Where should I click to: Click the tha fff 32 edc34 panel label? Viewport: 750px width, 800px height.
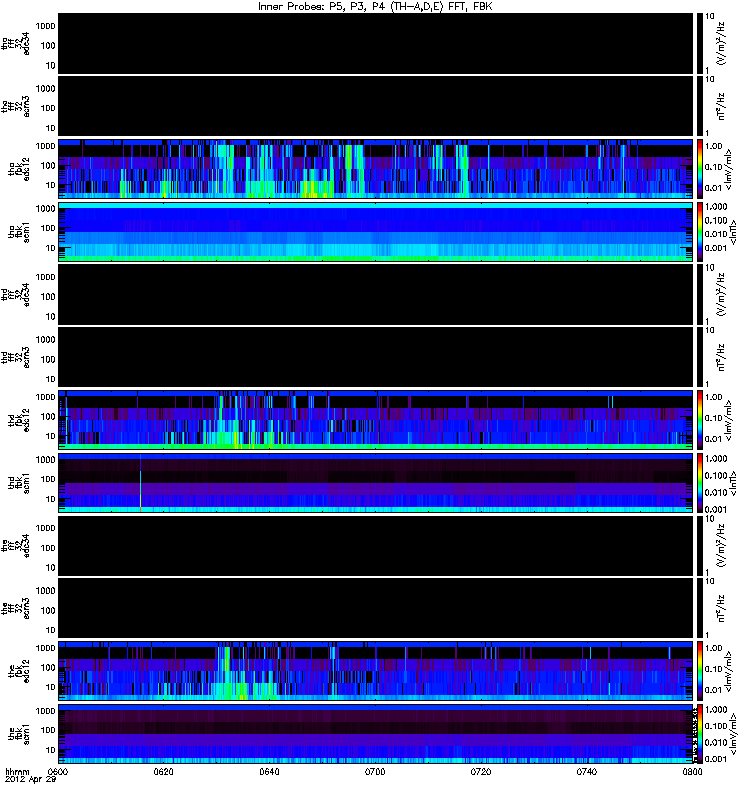(x=16, y=43)
